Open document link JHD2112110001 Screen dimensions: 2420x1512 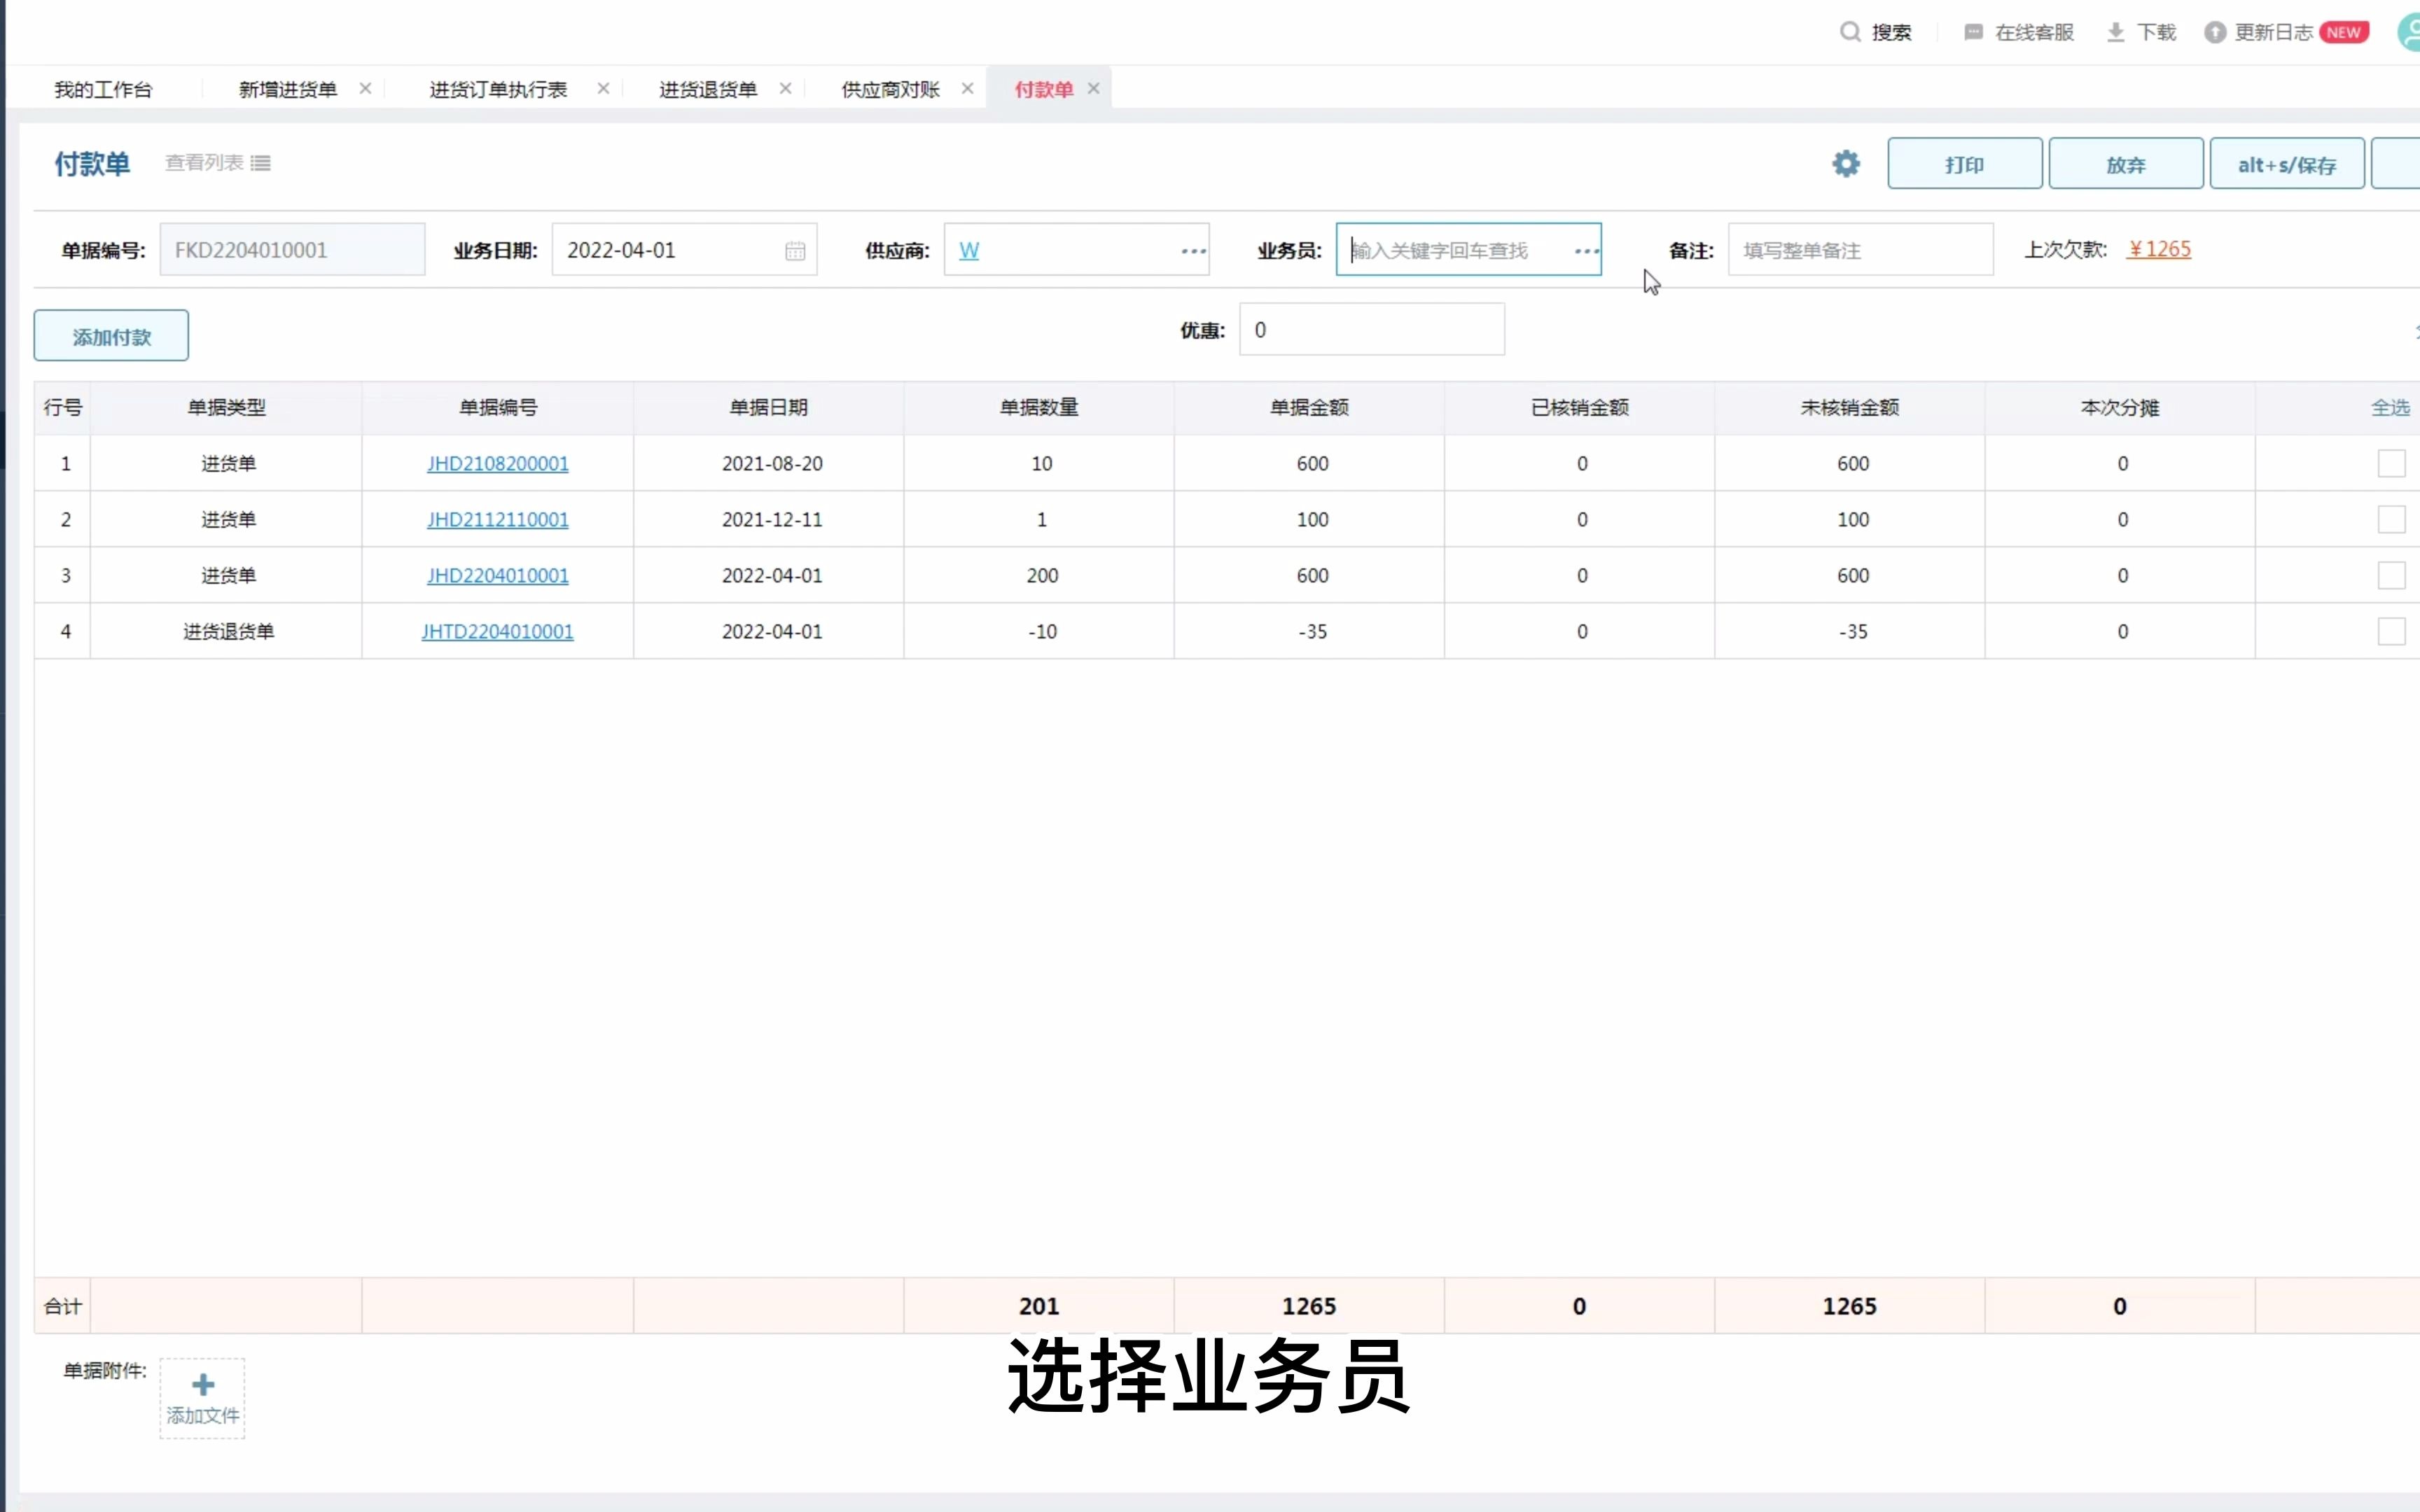pos(498,519)
